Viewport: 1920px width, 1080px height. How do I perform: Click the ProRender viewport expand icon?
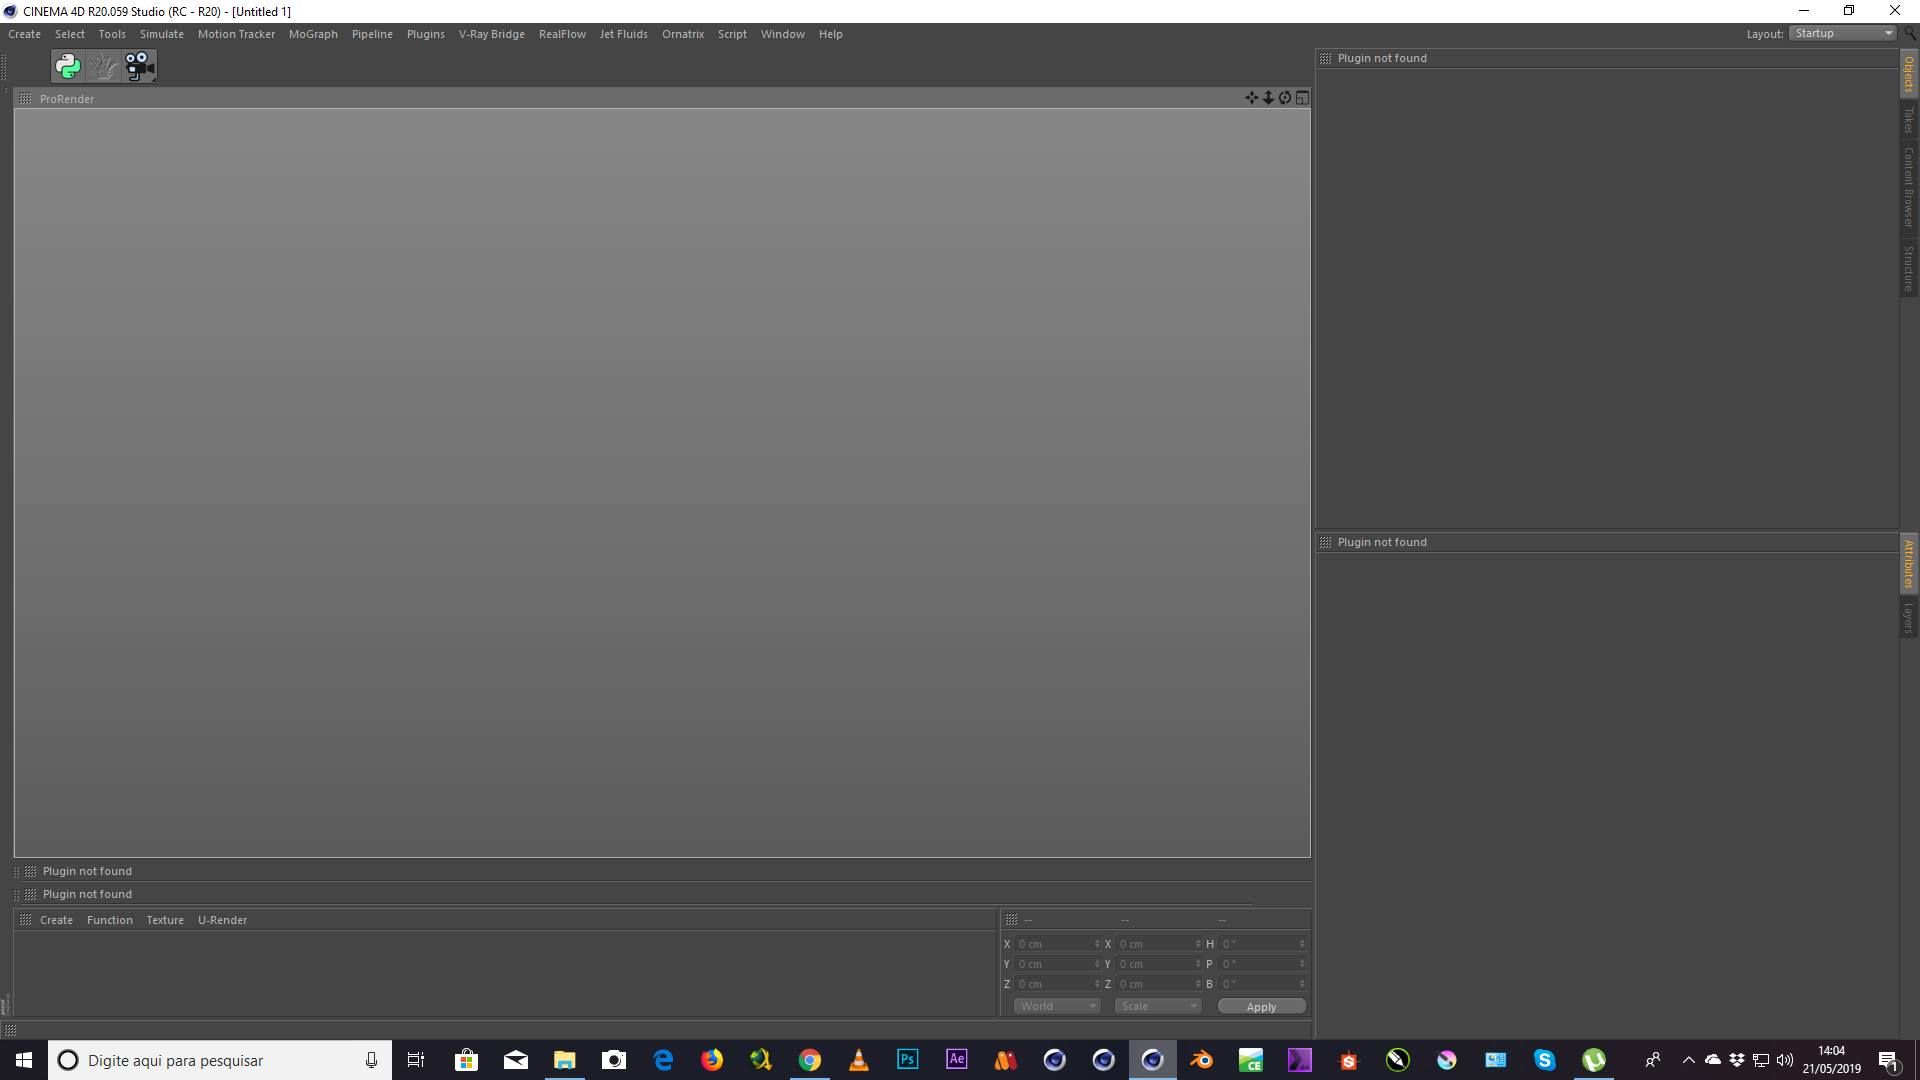pyautogui.click(x=1303, y=96)
